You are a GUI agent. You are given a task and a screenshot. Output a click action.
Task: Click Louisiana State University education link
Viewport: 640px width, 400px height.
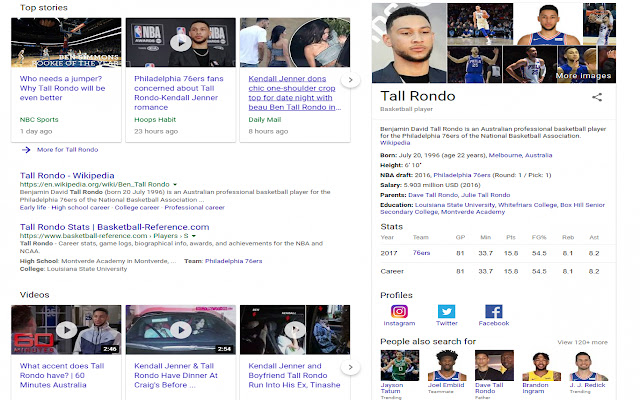455,205
